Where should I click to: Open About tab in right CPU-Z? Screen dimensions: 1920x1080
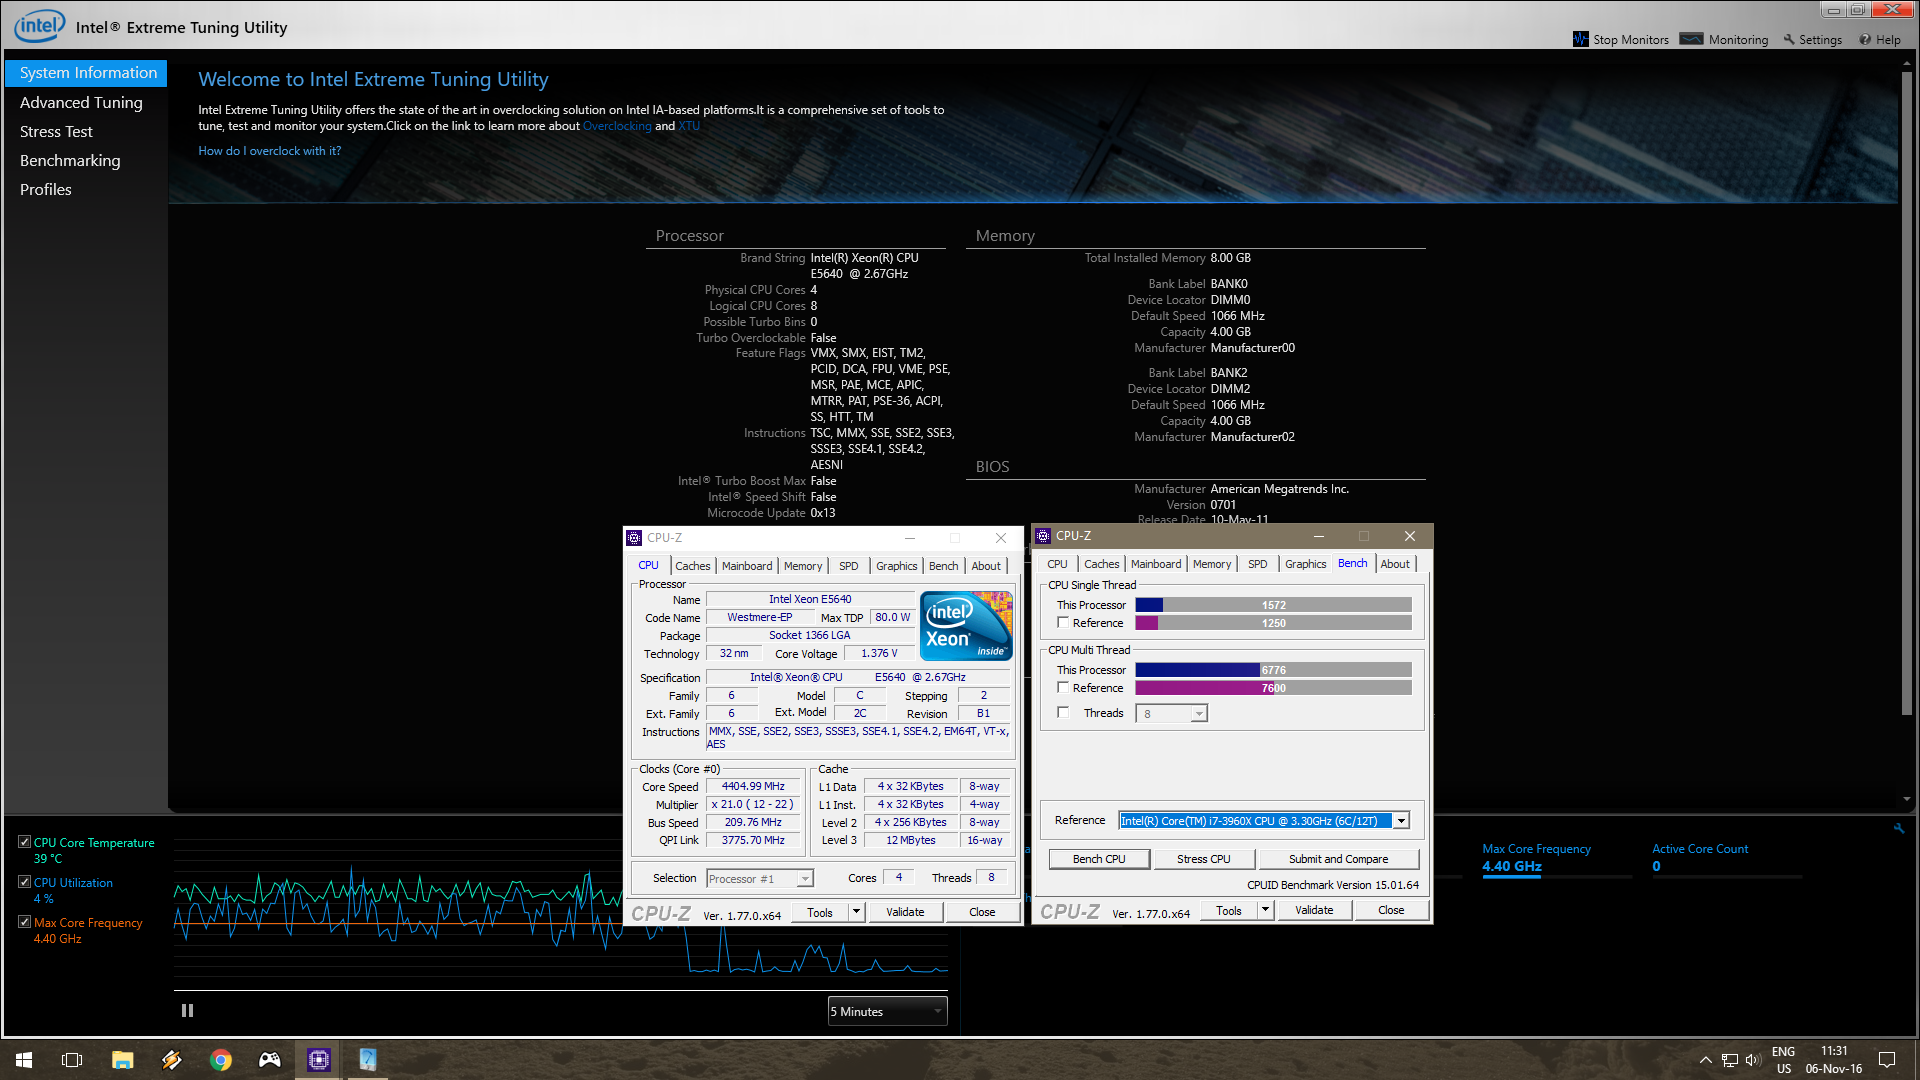tap(1395, 564)
